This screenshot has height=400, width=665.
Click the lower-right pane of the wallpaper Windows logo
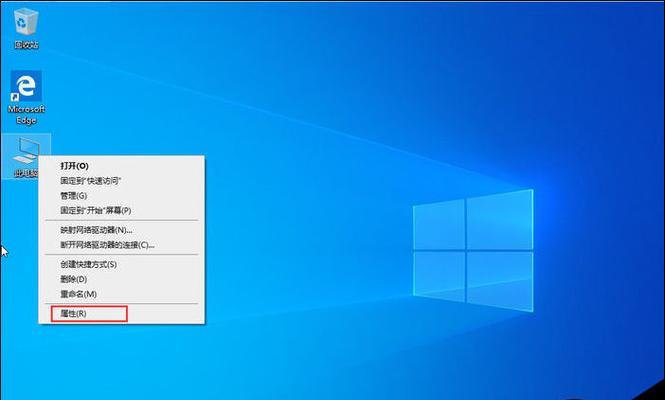coord(499,278)
